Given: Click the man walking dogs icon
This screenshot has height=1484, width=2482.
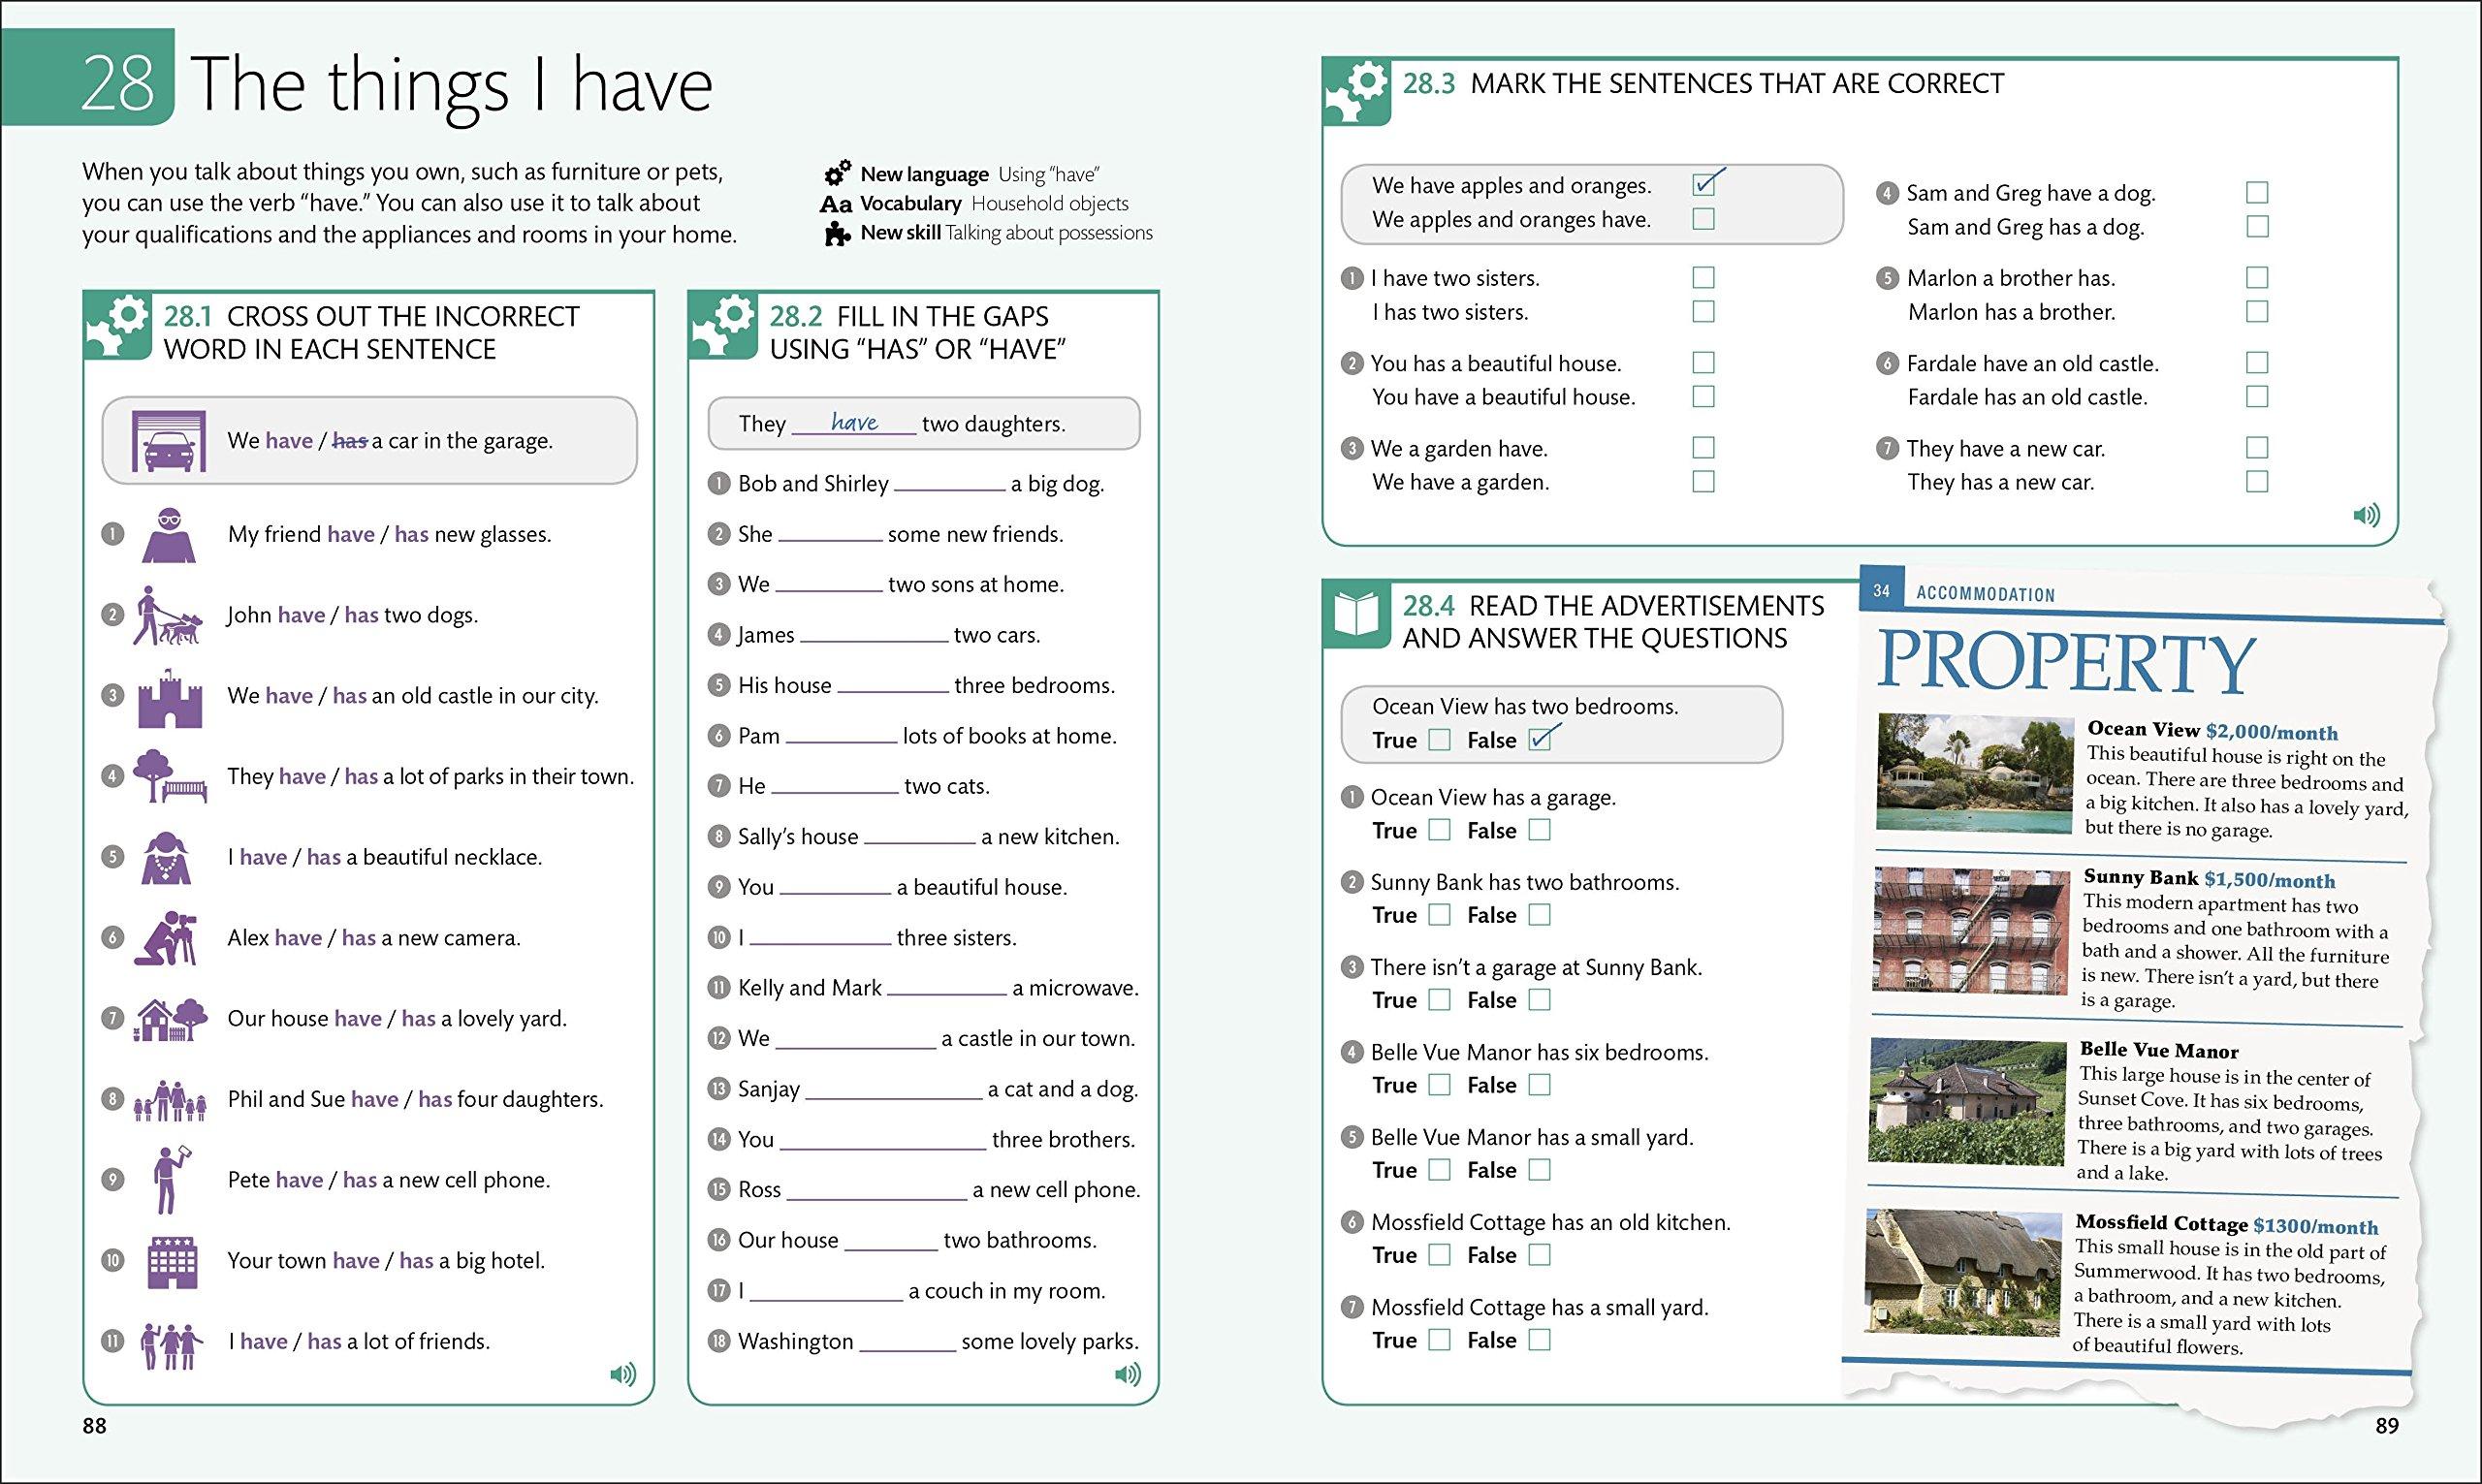Looking at the screenshot, I should click(x=167, y=615).
